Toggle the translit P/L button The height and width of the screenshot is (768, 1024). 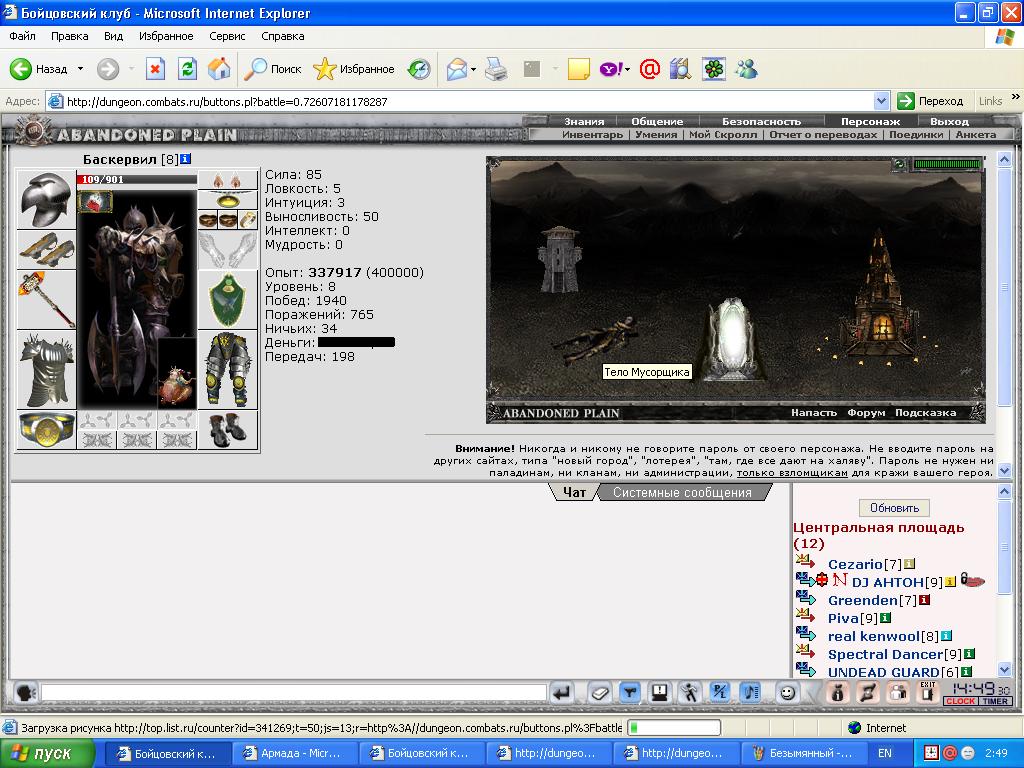(720, 692)
